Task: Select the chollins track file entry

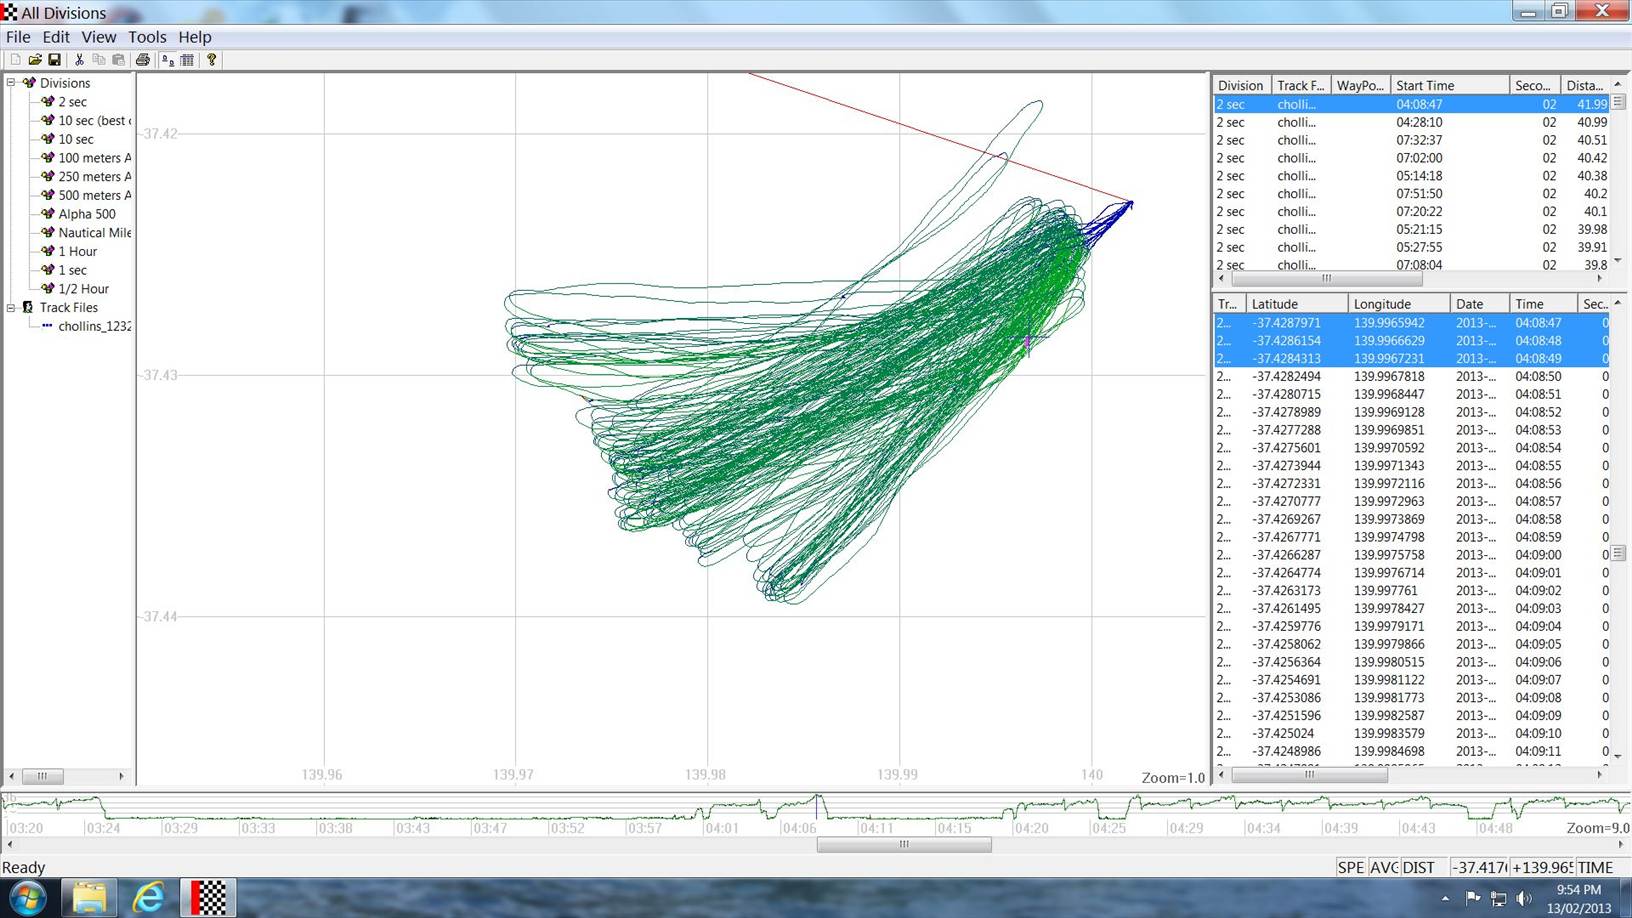Action: point(94,327)
